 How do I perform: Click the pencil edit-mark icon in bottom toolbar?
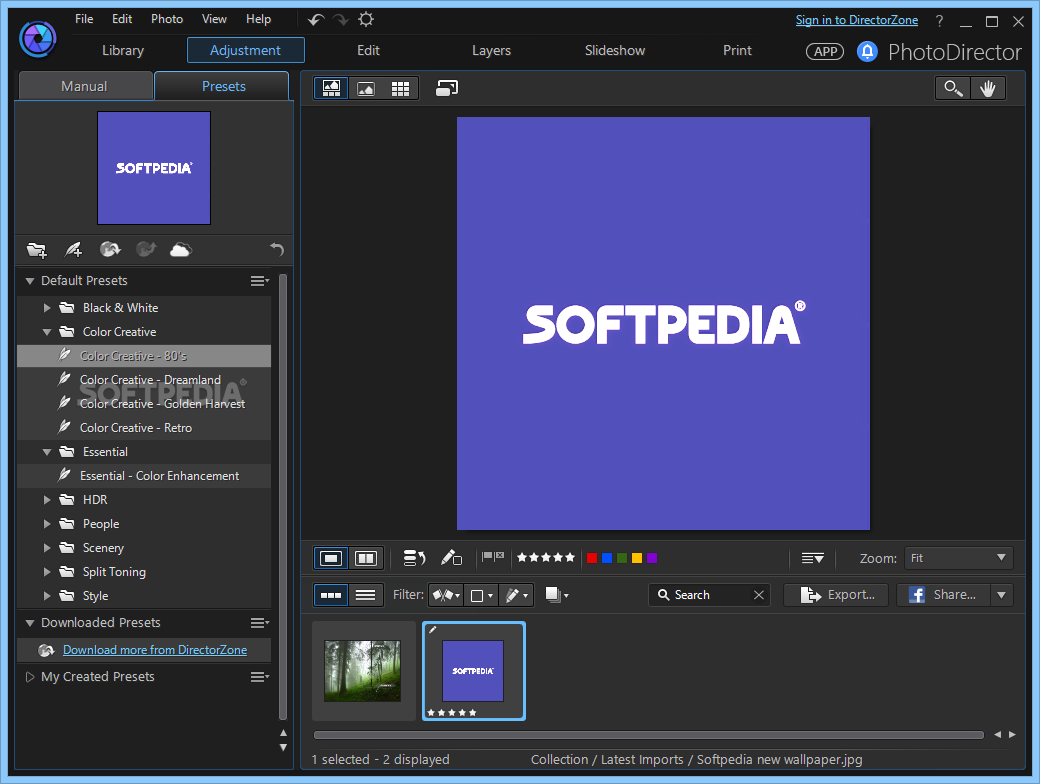451,558
